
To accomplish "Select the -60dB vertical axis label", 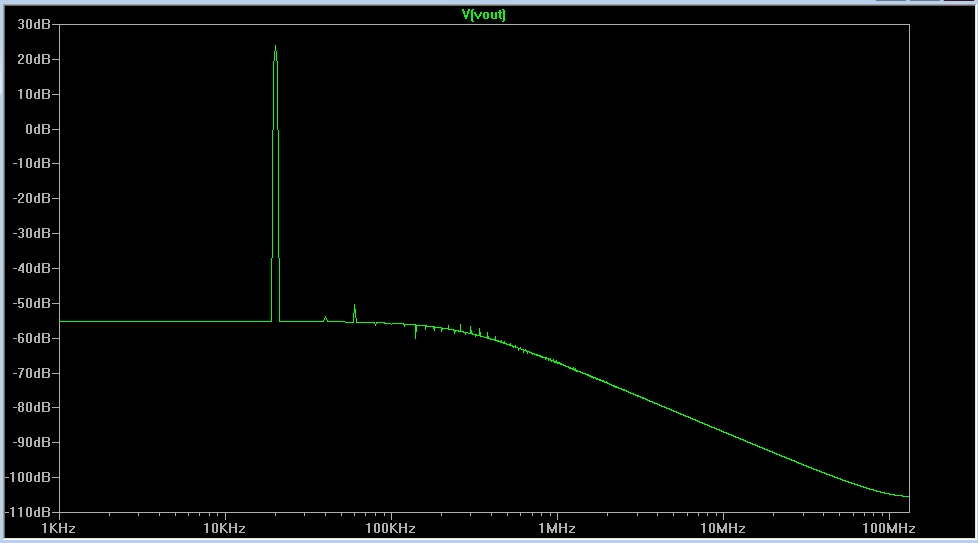I will (32, 338).
